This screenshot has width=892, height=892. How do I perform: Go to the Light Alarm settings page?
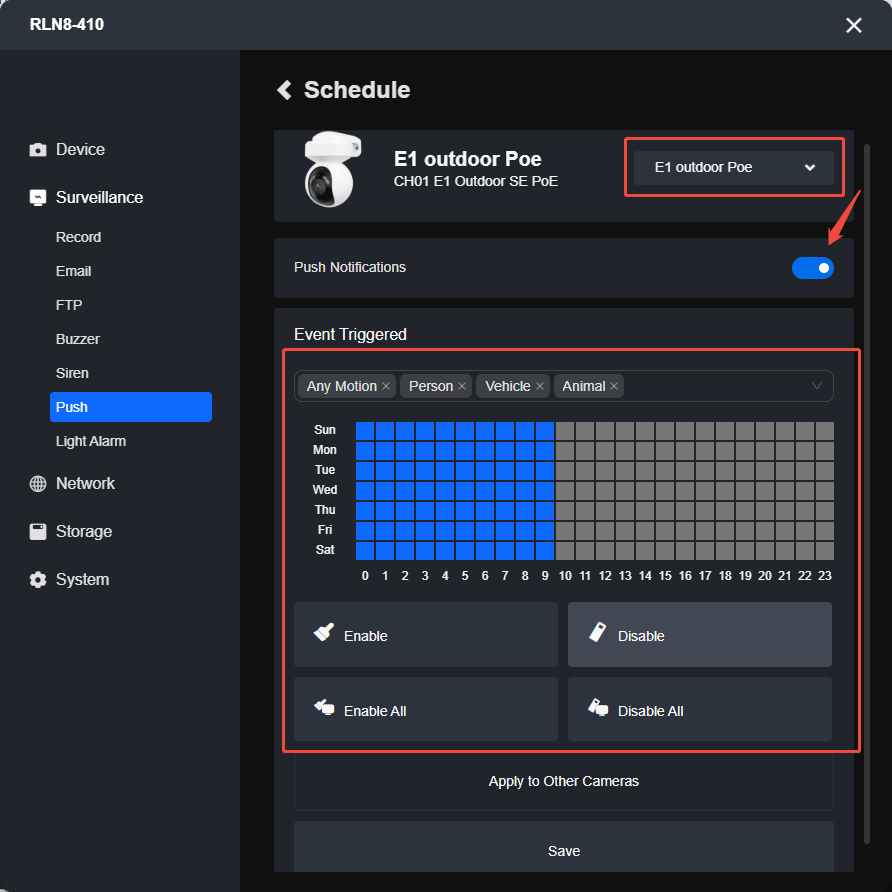90,441
